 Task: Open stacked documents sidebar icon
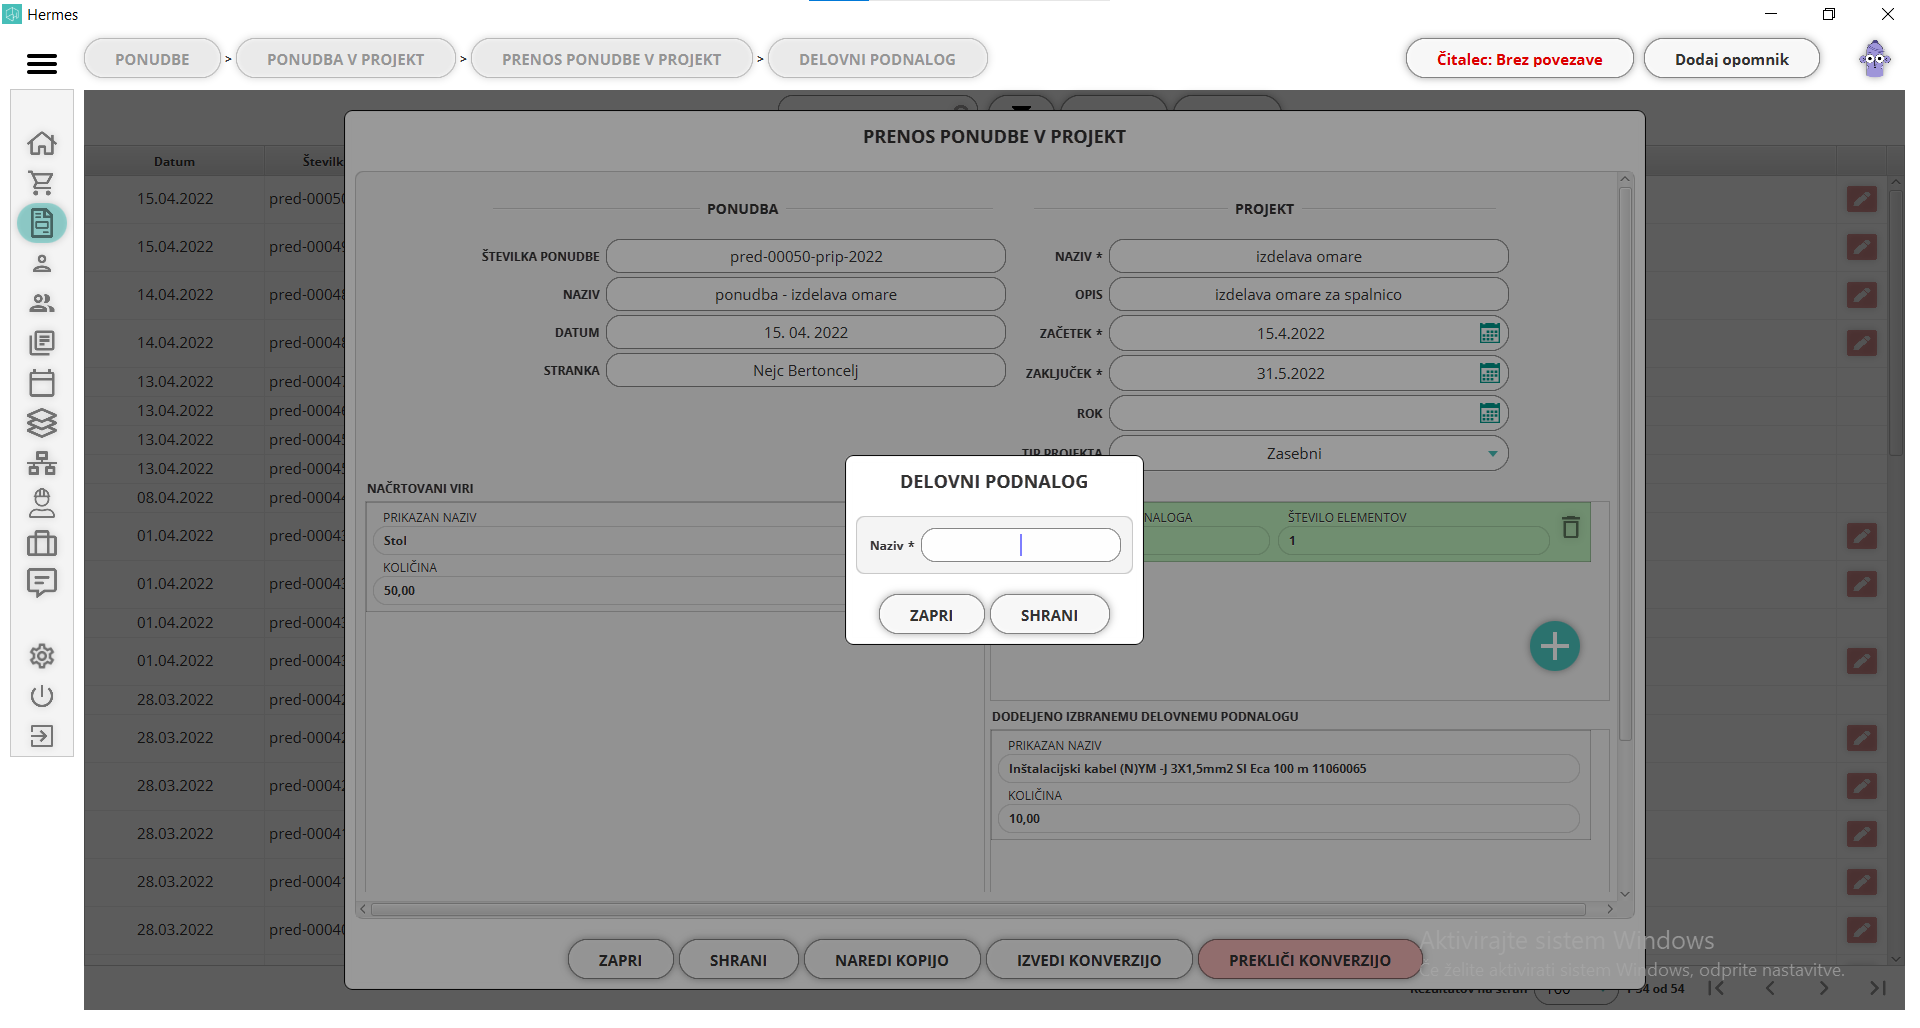coord(42,343)
